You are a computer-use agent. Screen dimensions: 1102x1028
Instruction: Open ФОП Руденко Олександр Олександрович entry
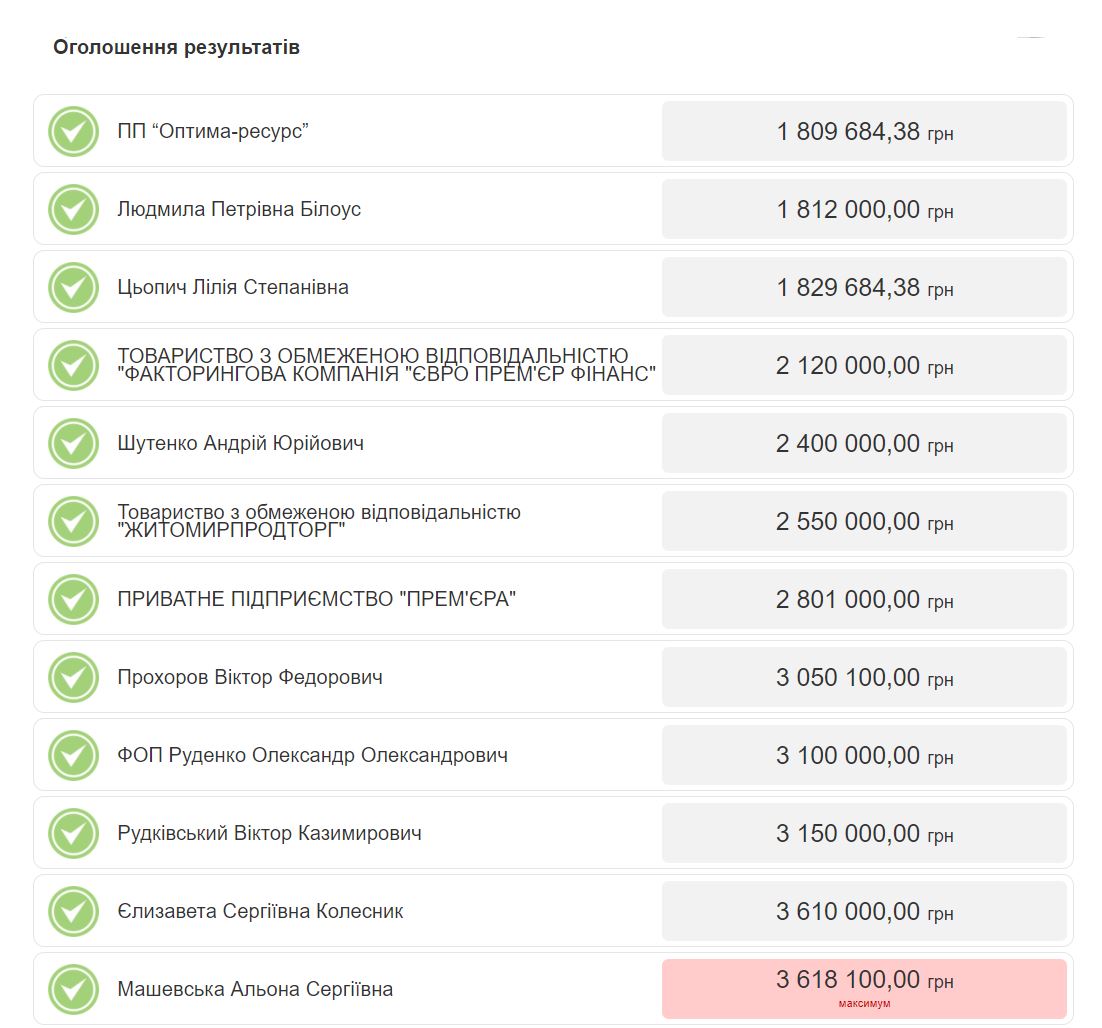(312, 755)
